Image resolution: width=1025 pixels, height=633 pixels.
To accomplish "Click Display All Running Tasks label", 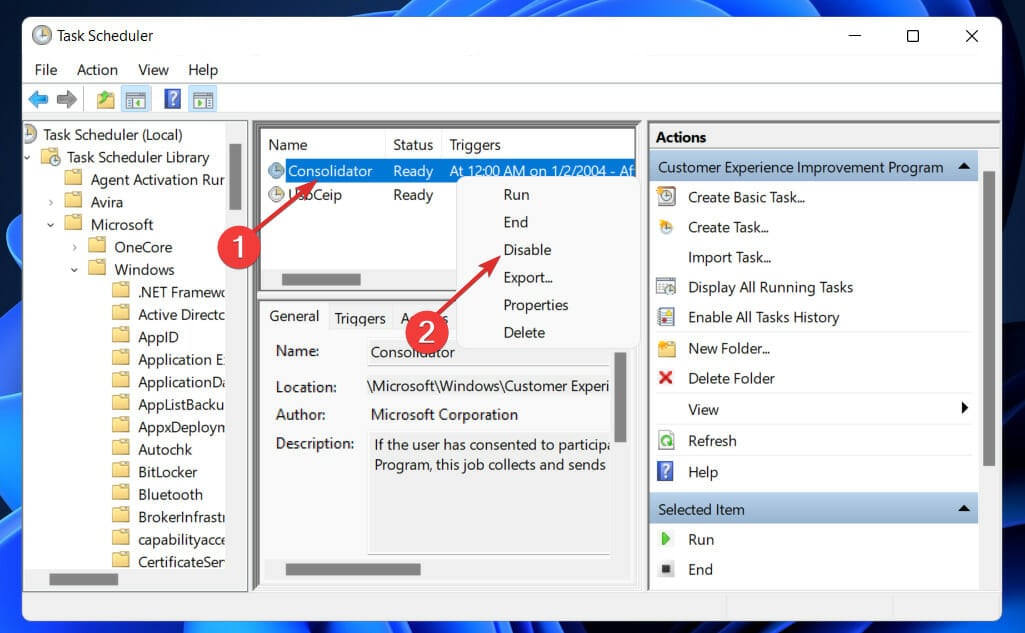I will click(771, 287).
